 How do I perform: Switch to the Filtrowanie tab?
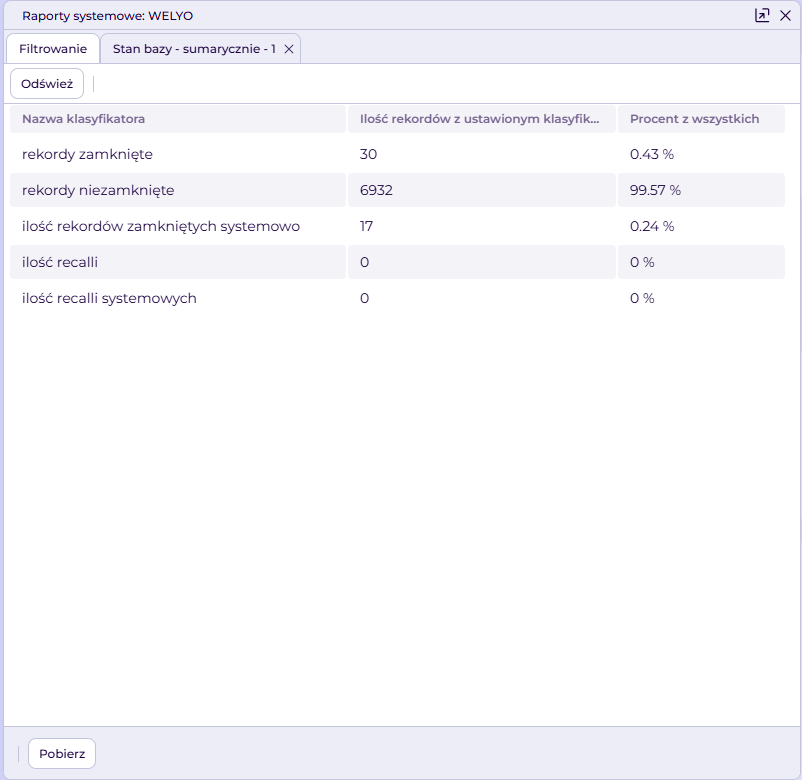pyautogui.click(x=53, y=49)
